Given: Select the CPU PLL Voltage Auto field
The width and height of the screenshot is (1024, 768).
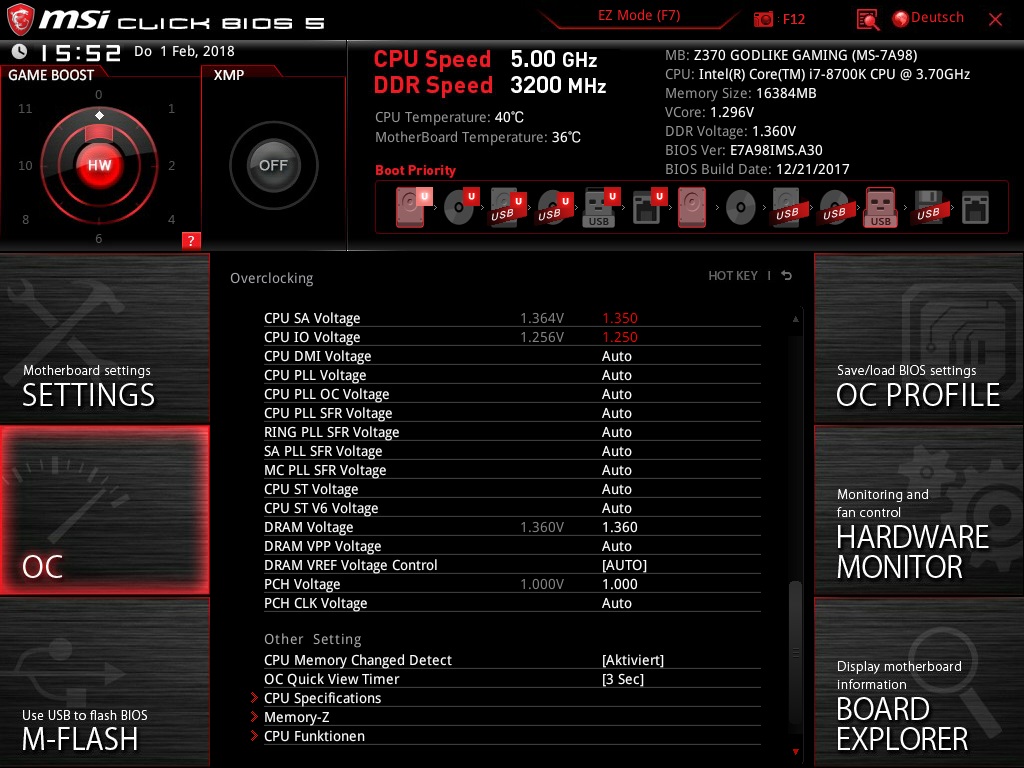Looking at the screenshot, I should click(x=616, y=375).
